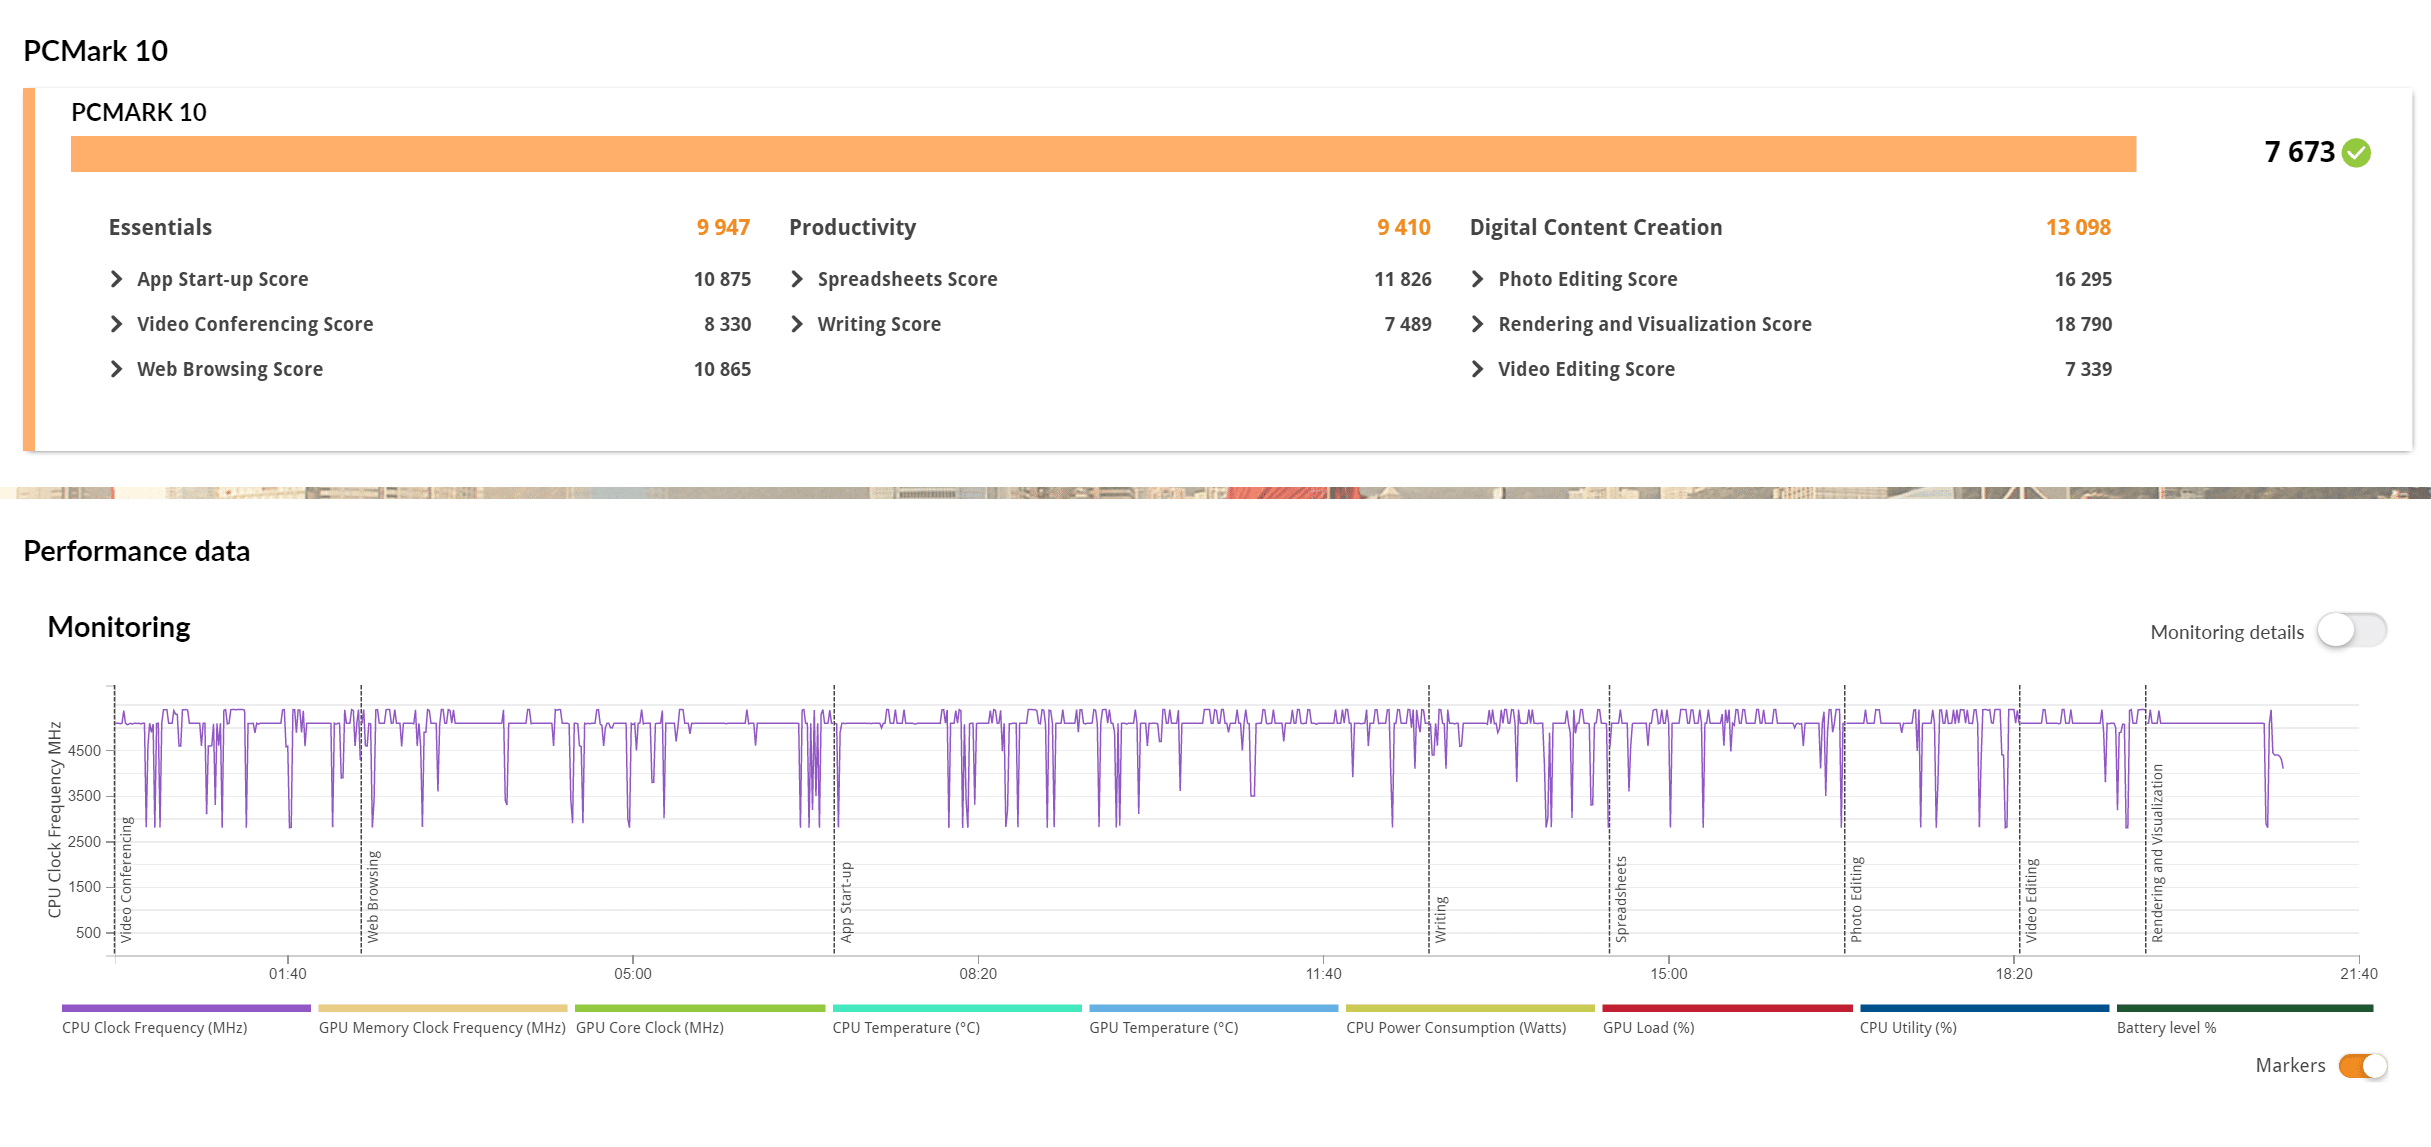2431x1147 pixels.
Task: Toggle CPU Clock Frequency legend swatch
Action: click(186, 1008)
